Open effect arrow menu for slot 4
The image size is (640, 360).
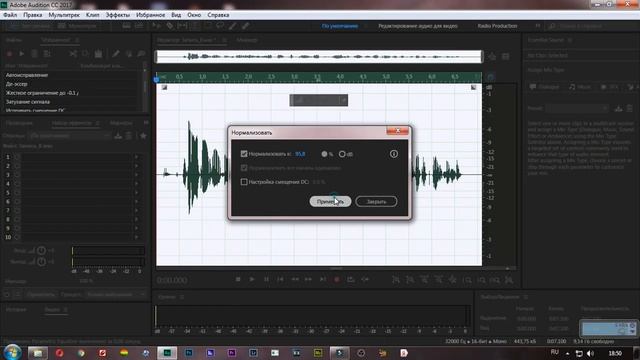(136, 184)
